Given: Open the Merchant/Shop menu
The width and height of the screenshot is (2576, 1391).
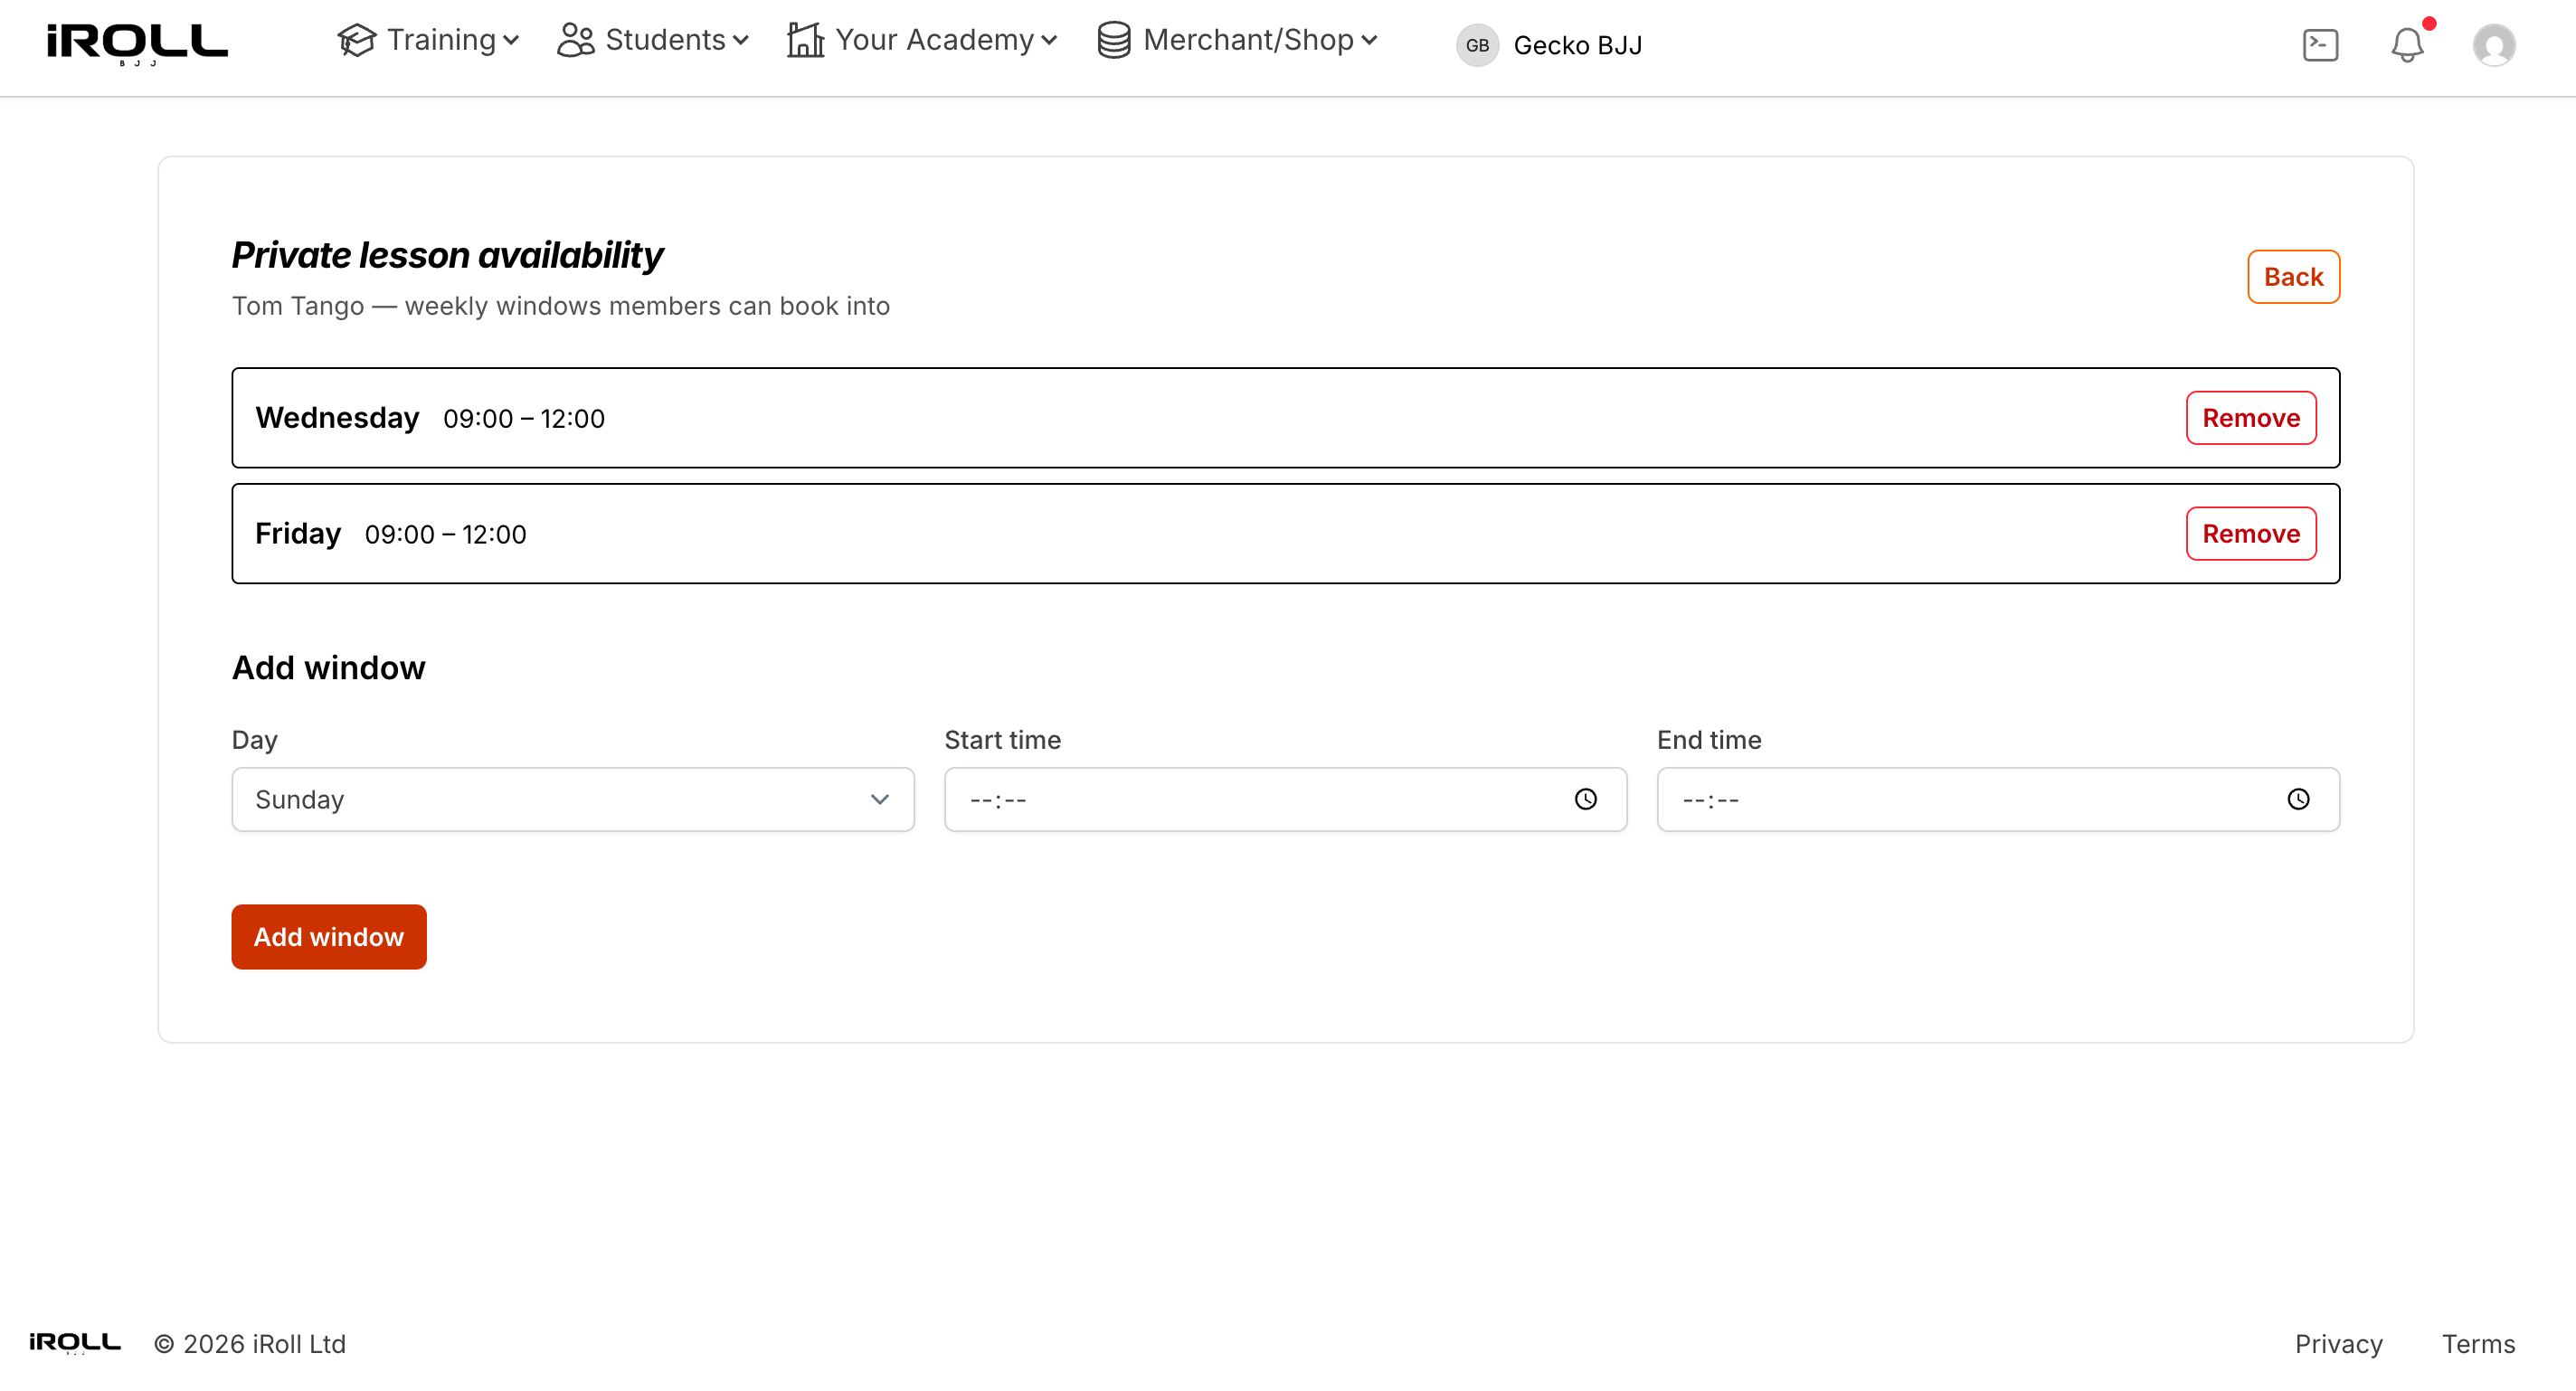Looking at the screenshot, I should pyautogui.click(x=1238, y=40).
